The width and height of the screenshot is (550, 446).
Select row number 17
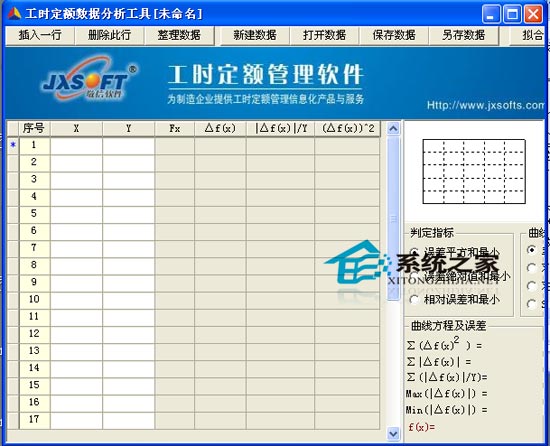34,420
